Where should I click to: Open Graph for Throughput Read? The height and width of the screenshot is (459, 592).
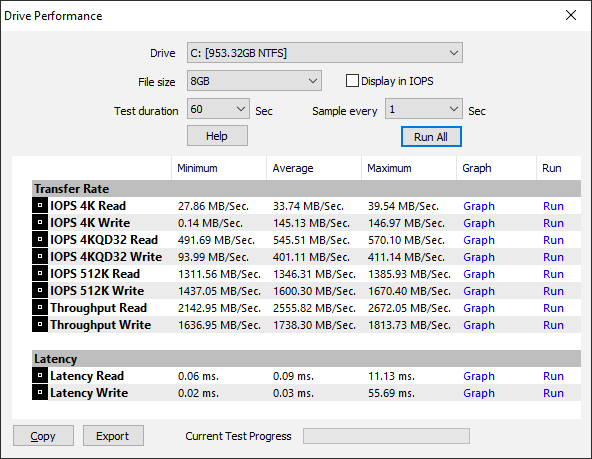tap(479, 308)
